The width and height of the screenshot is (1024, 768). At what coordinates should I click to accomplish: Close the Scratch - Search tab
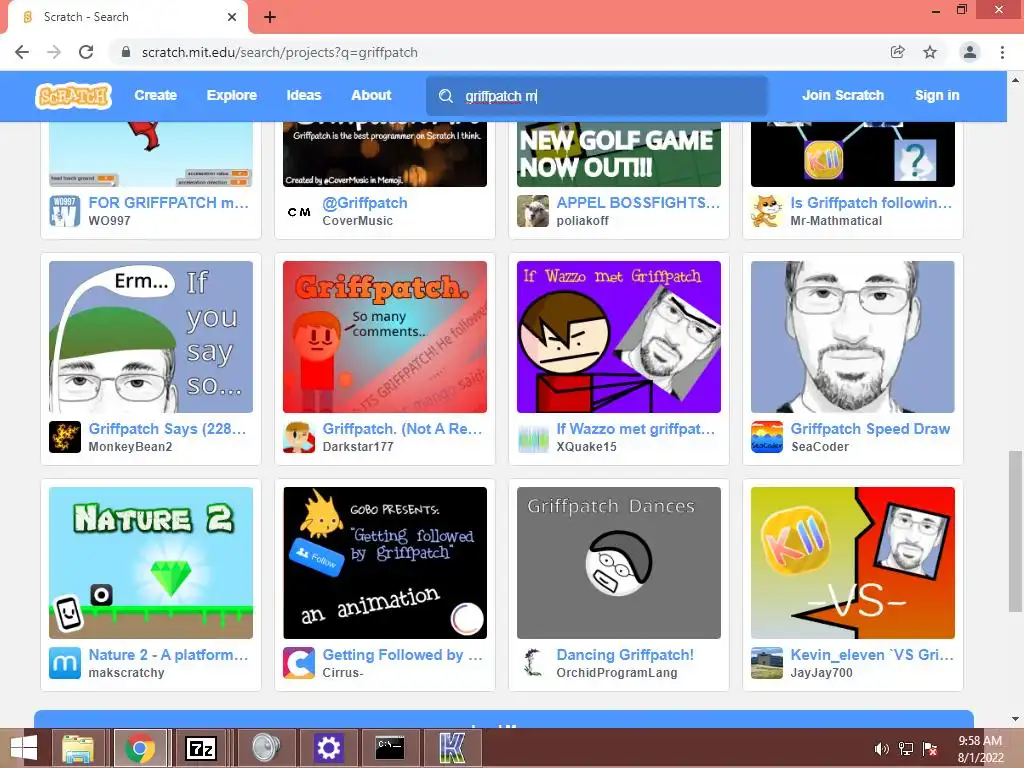point(232,17)
